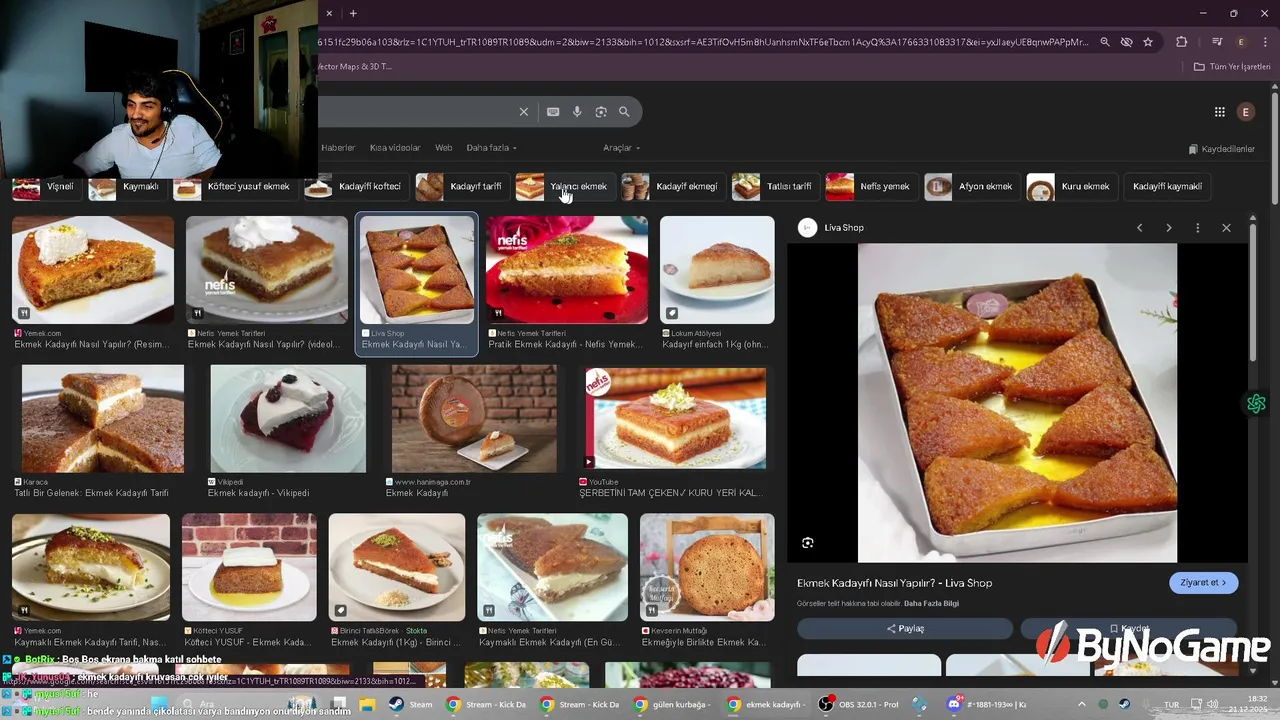
Task: Open Chrome's three-dot menu
Action: pos(1263,42)
